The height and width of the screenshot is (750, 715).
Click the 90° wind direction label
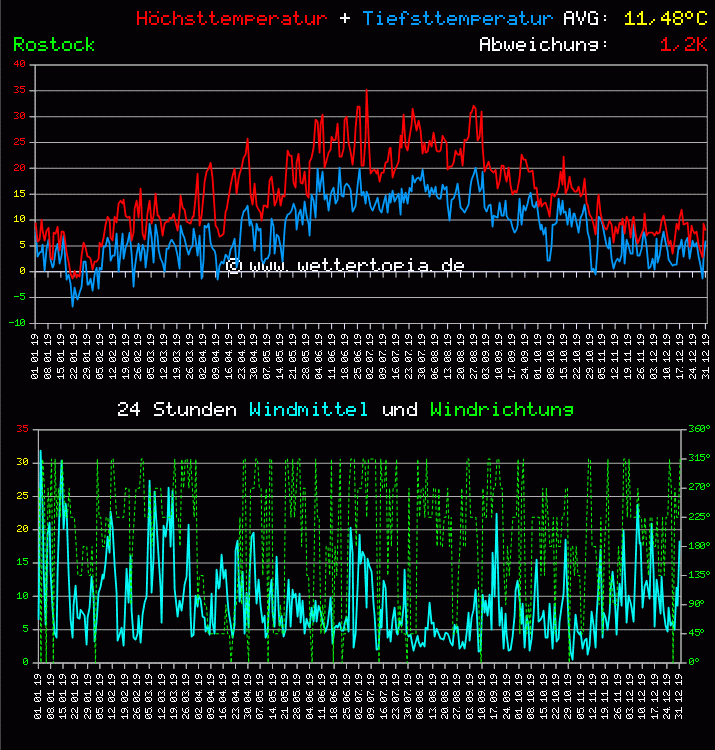coord(696,604)
